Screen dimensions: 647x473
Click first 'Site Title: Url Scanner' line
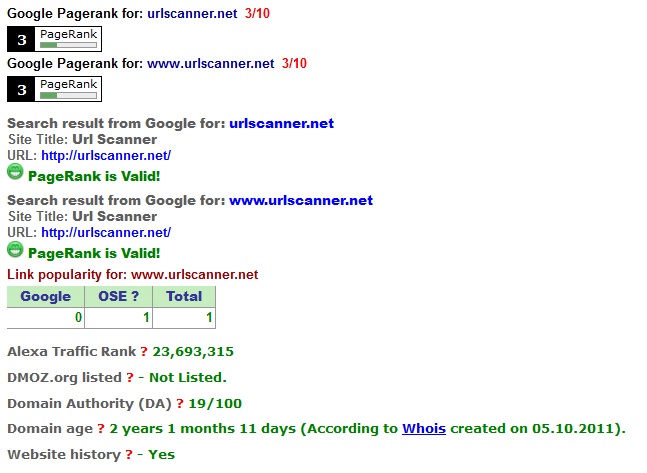click(x=83, y=140)
